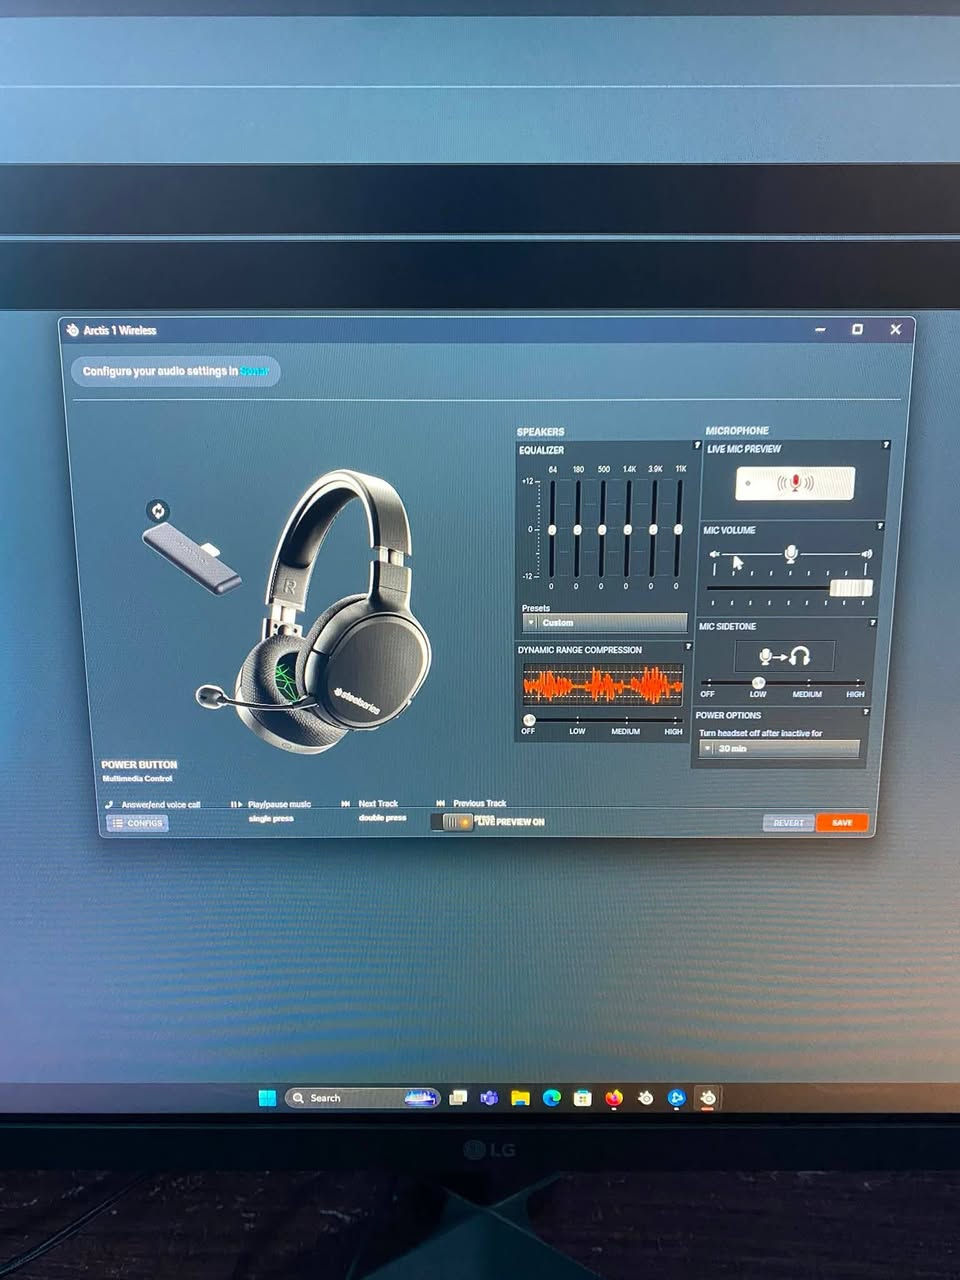Click the loud speaker icon on Mic Volume

point(867,553)
